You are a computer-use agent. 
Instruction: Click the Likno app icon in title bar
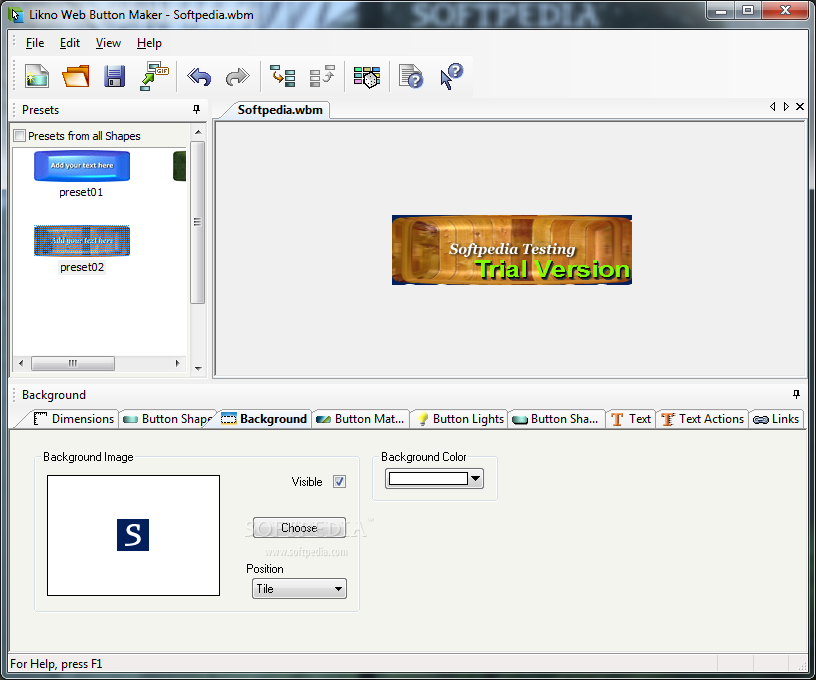(x=16, y=15)
